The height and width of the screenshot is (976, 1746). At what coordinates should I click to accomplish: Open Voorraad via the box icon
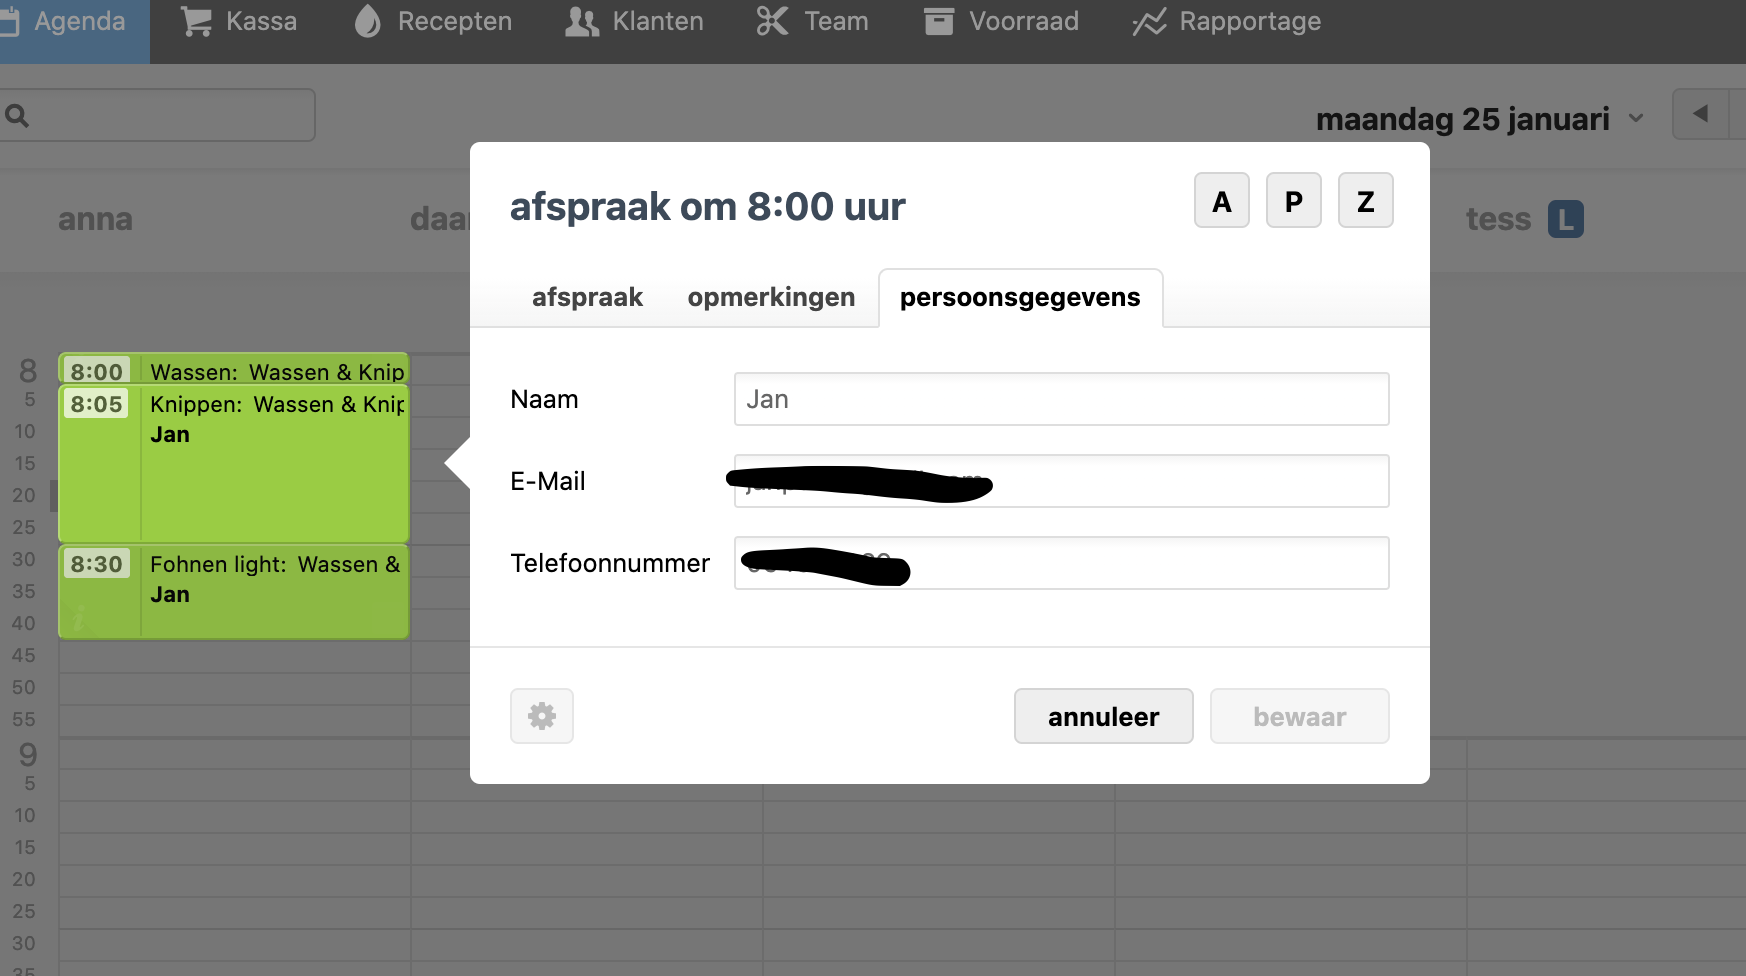938,22
